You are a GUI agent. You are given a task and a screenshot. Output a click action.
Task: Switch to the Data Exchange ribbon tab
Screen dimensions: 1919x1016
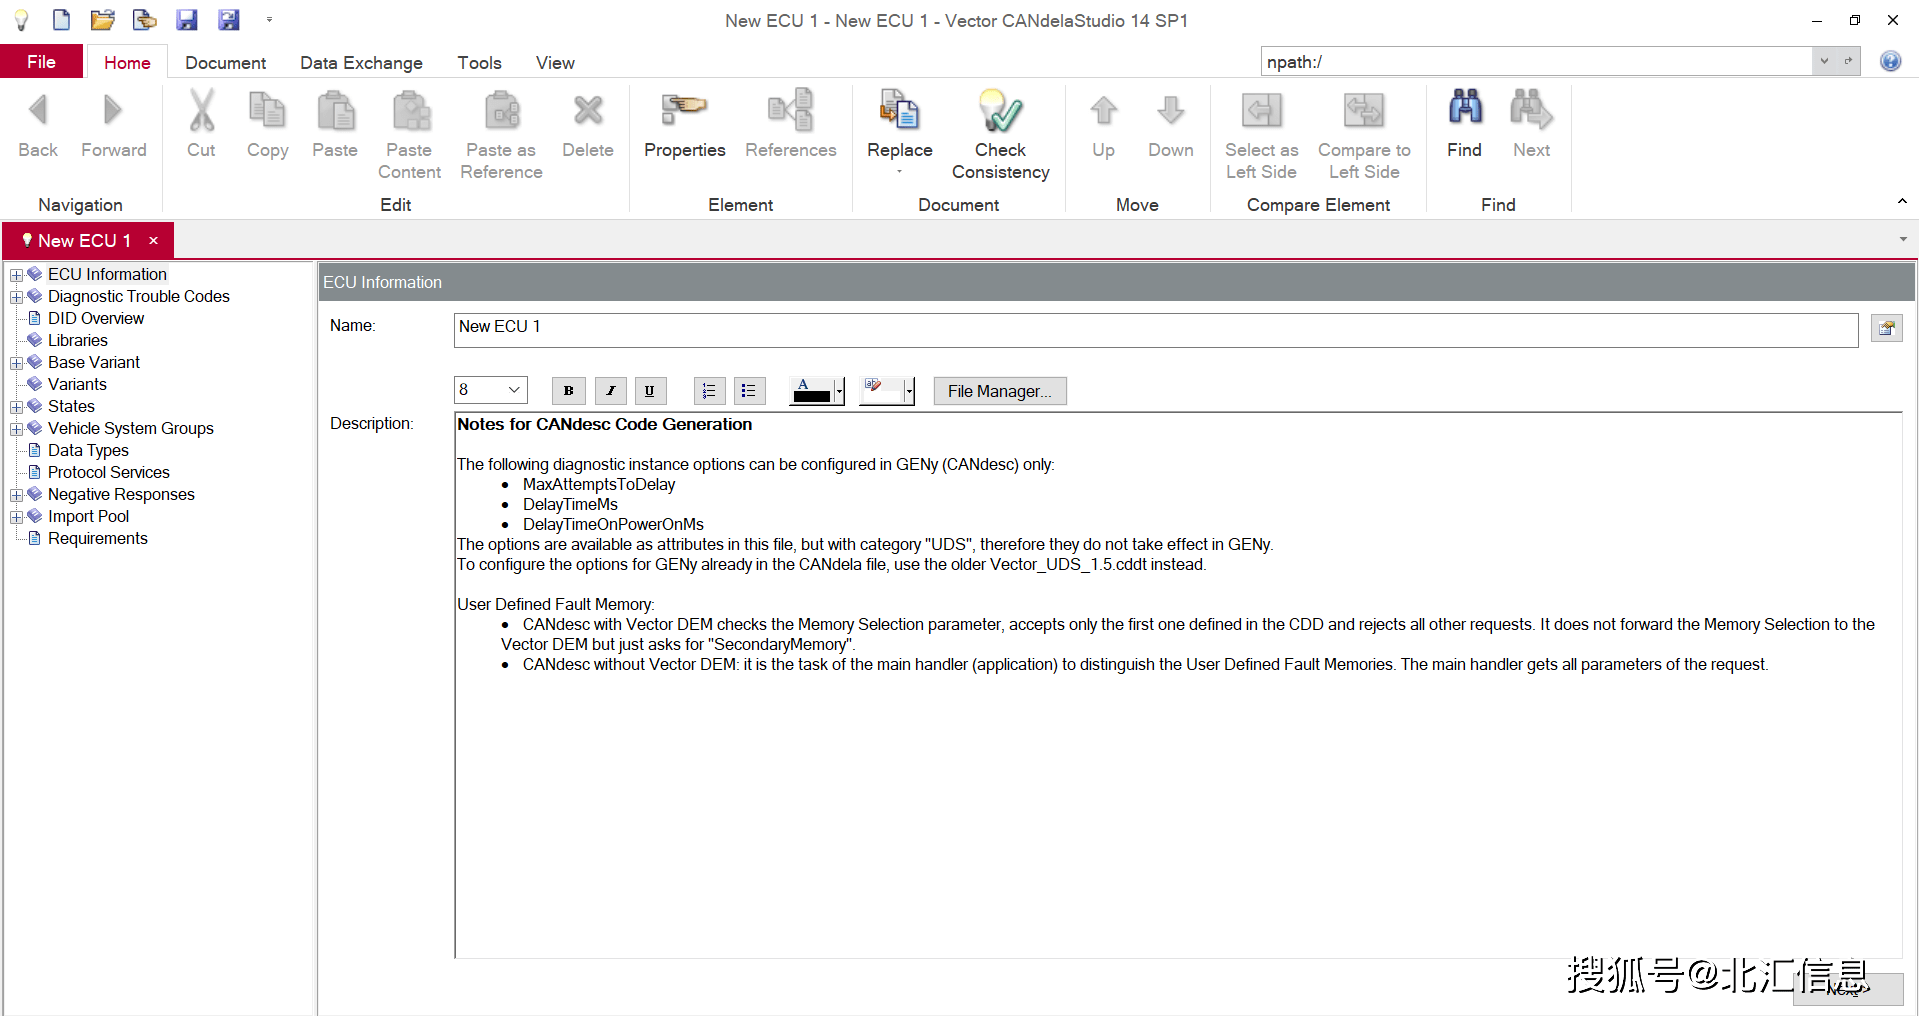pyautogui.click(x=361, y=63)
